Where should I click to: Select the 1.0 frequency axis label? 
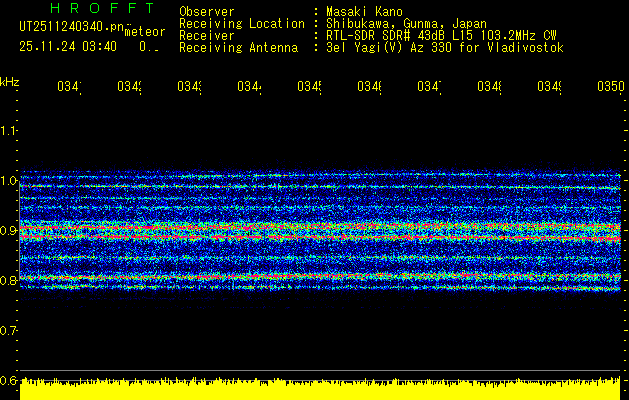[10, 181]
